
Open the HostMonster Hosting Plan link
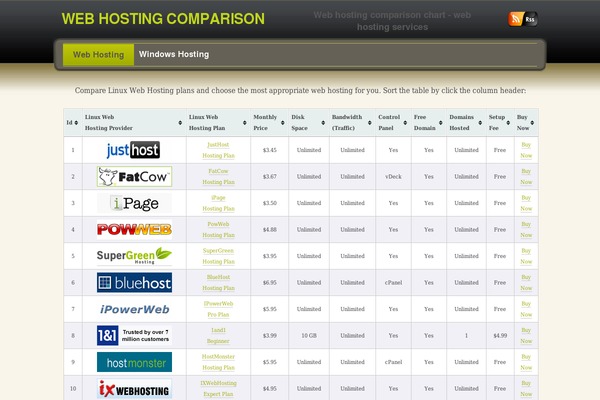click(x=218, y=362)
